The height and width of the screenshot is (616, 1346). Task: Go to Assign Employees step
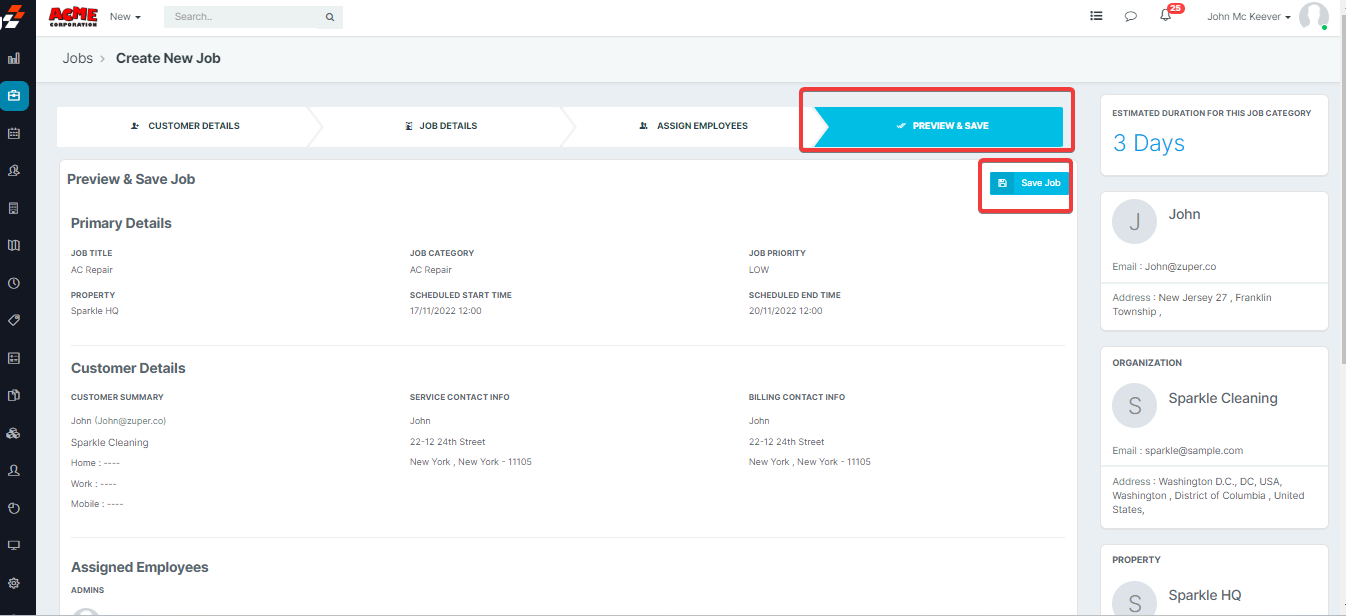coord(694,126)
